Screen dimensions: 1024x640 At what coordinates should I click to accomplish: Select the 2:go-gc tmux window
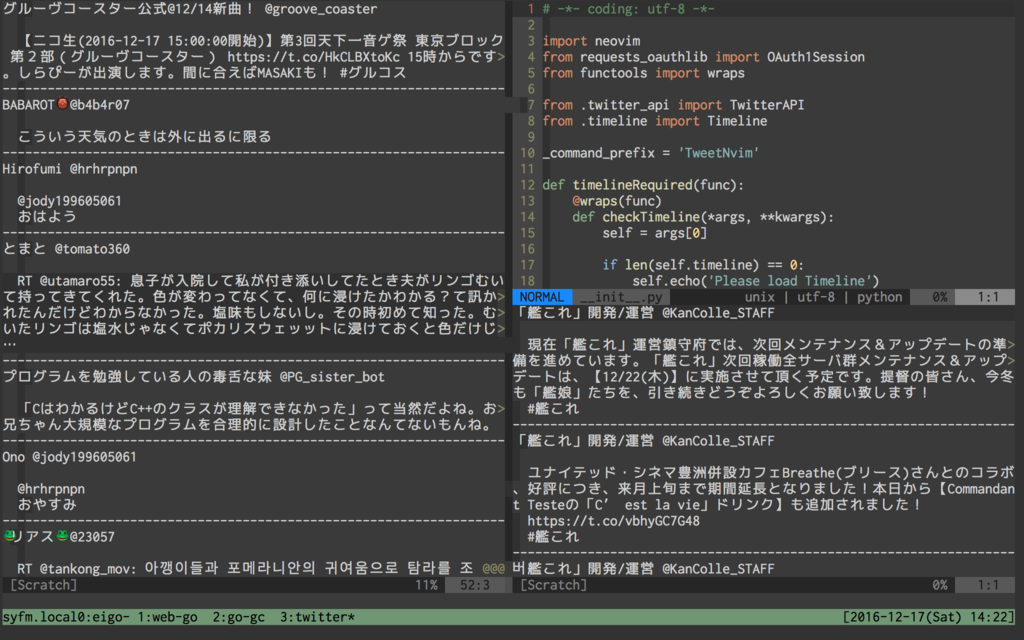[238, 616]
